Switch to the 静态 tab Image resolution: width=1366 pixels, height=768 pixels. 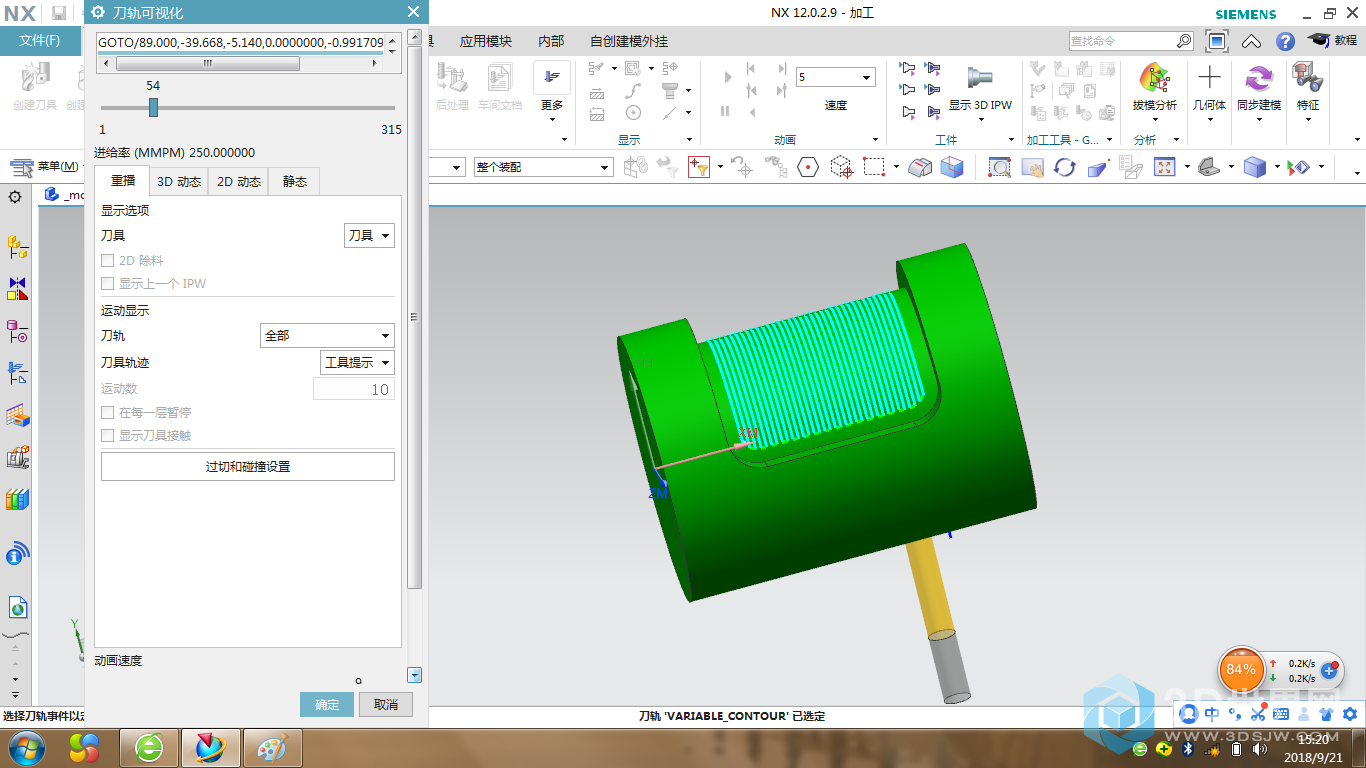coord(295,181)
